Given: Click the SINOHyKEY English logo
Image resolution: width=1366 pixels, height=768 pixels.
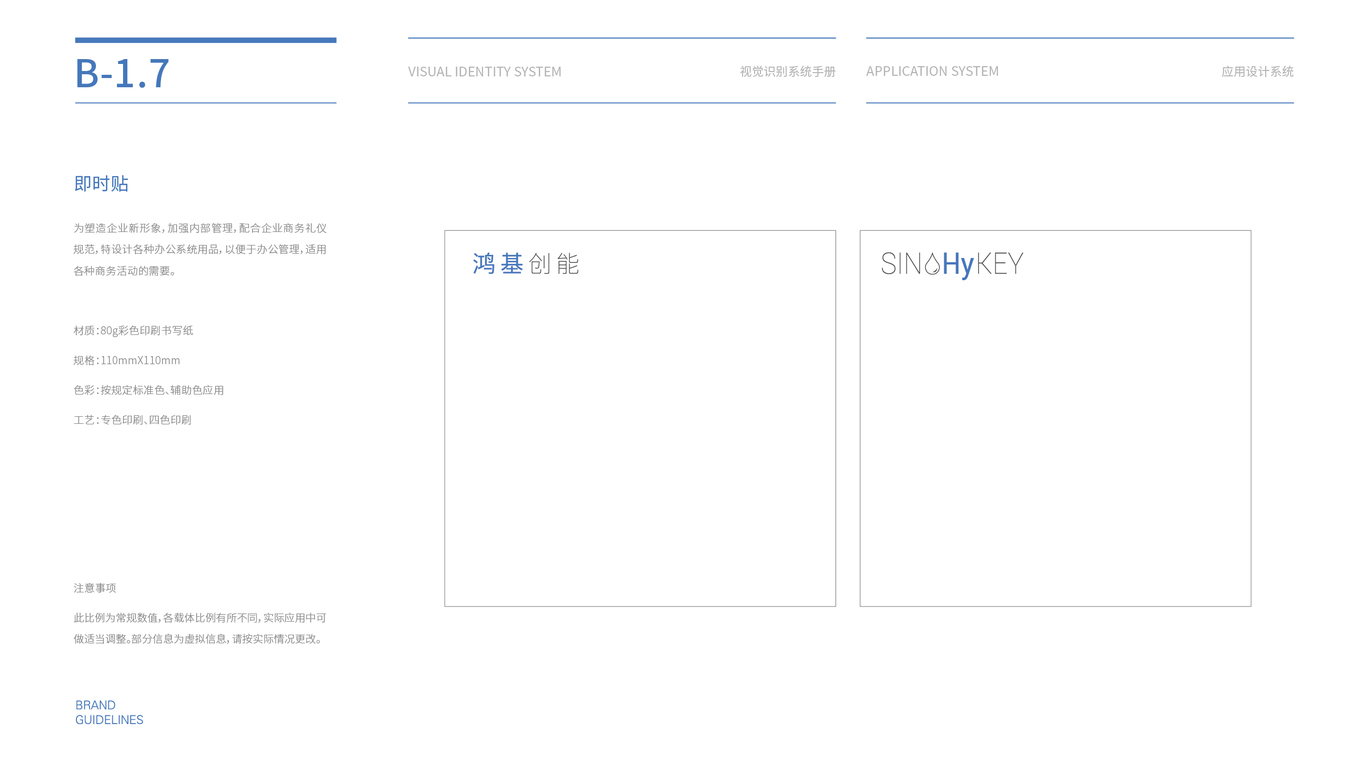Looking at the screenshot, I should [952, 264].
